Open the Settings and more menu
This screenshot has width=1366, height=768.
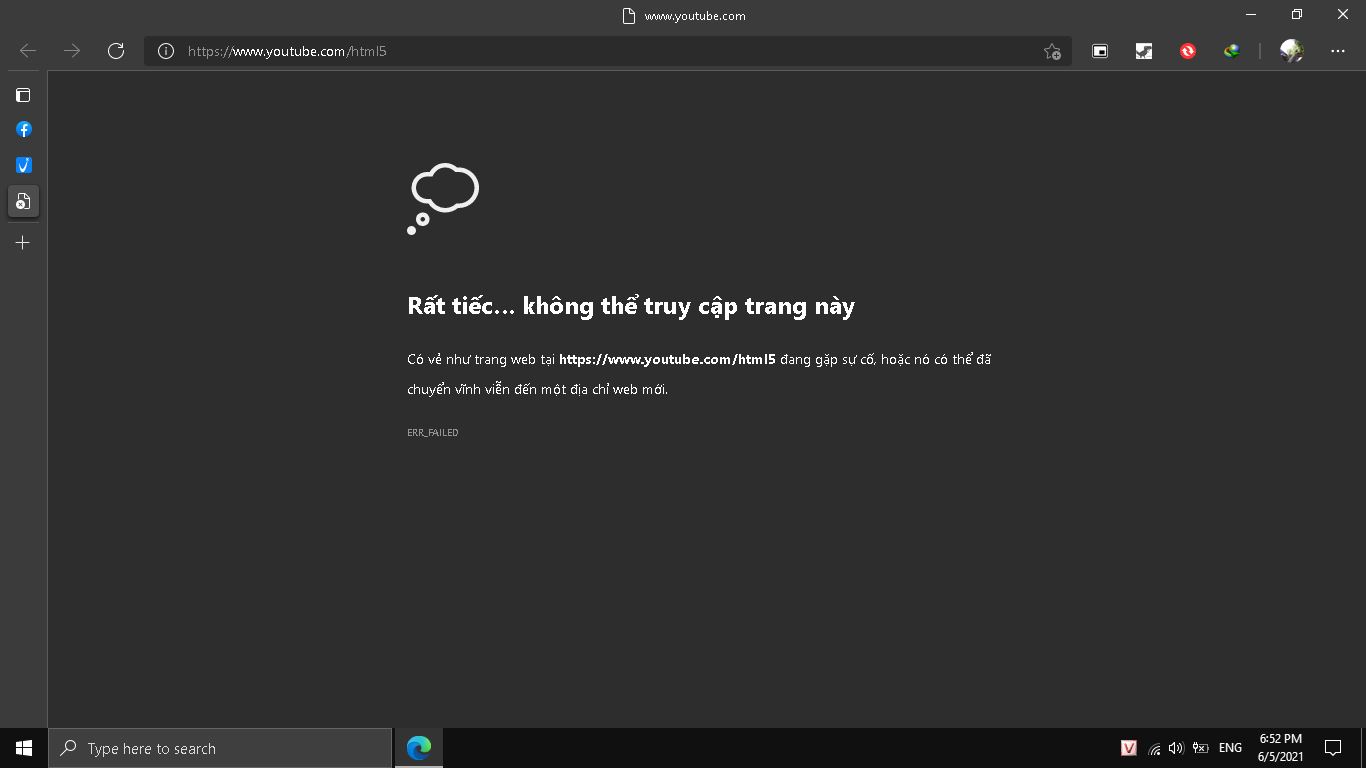point(1337,51)
